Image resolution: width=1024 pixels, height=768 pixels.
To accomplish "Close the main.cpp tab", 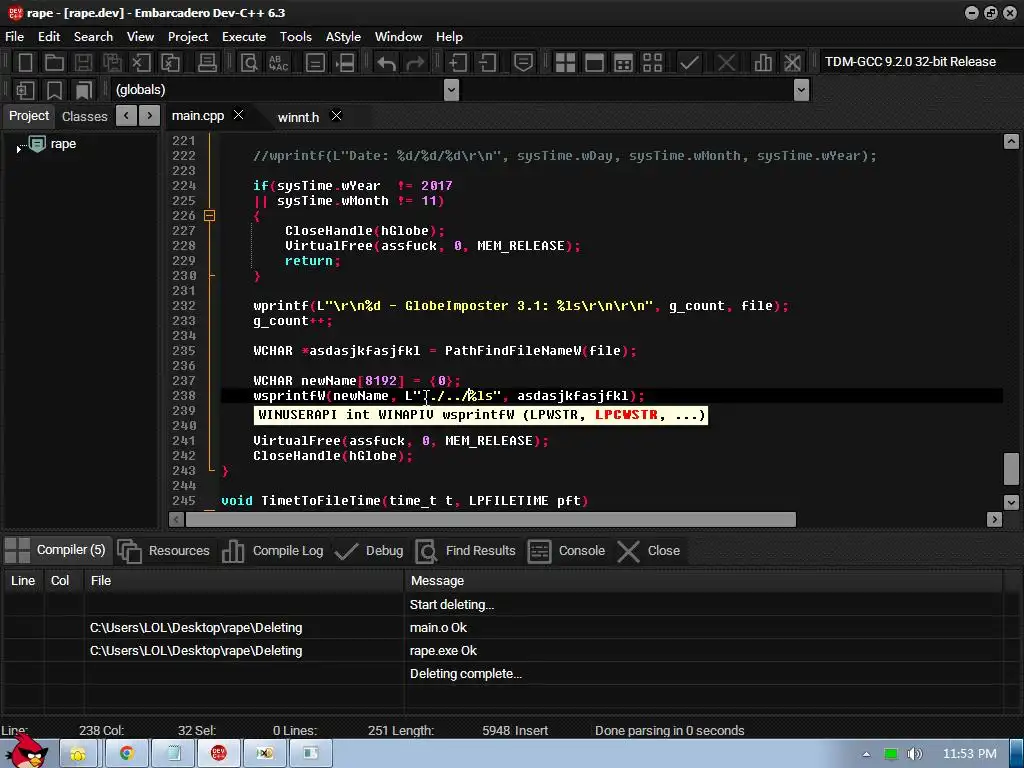I will (x=238, y=114).
